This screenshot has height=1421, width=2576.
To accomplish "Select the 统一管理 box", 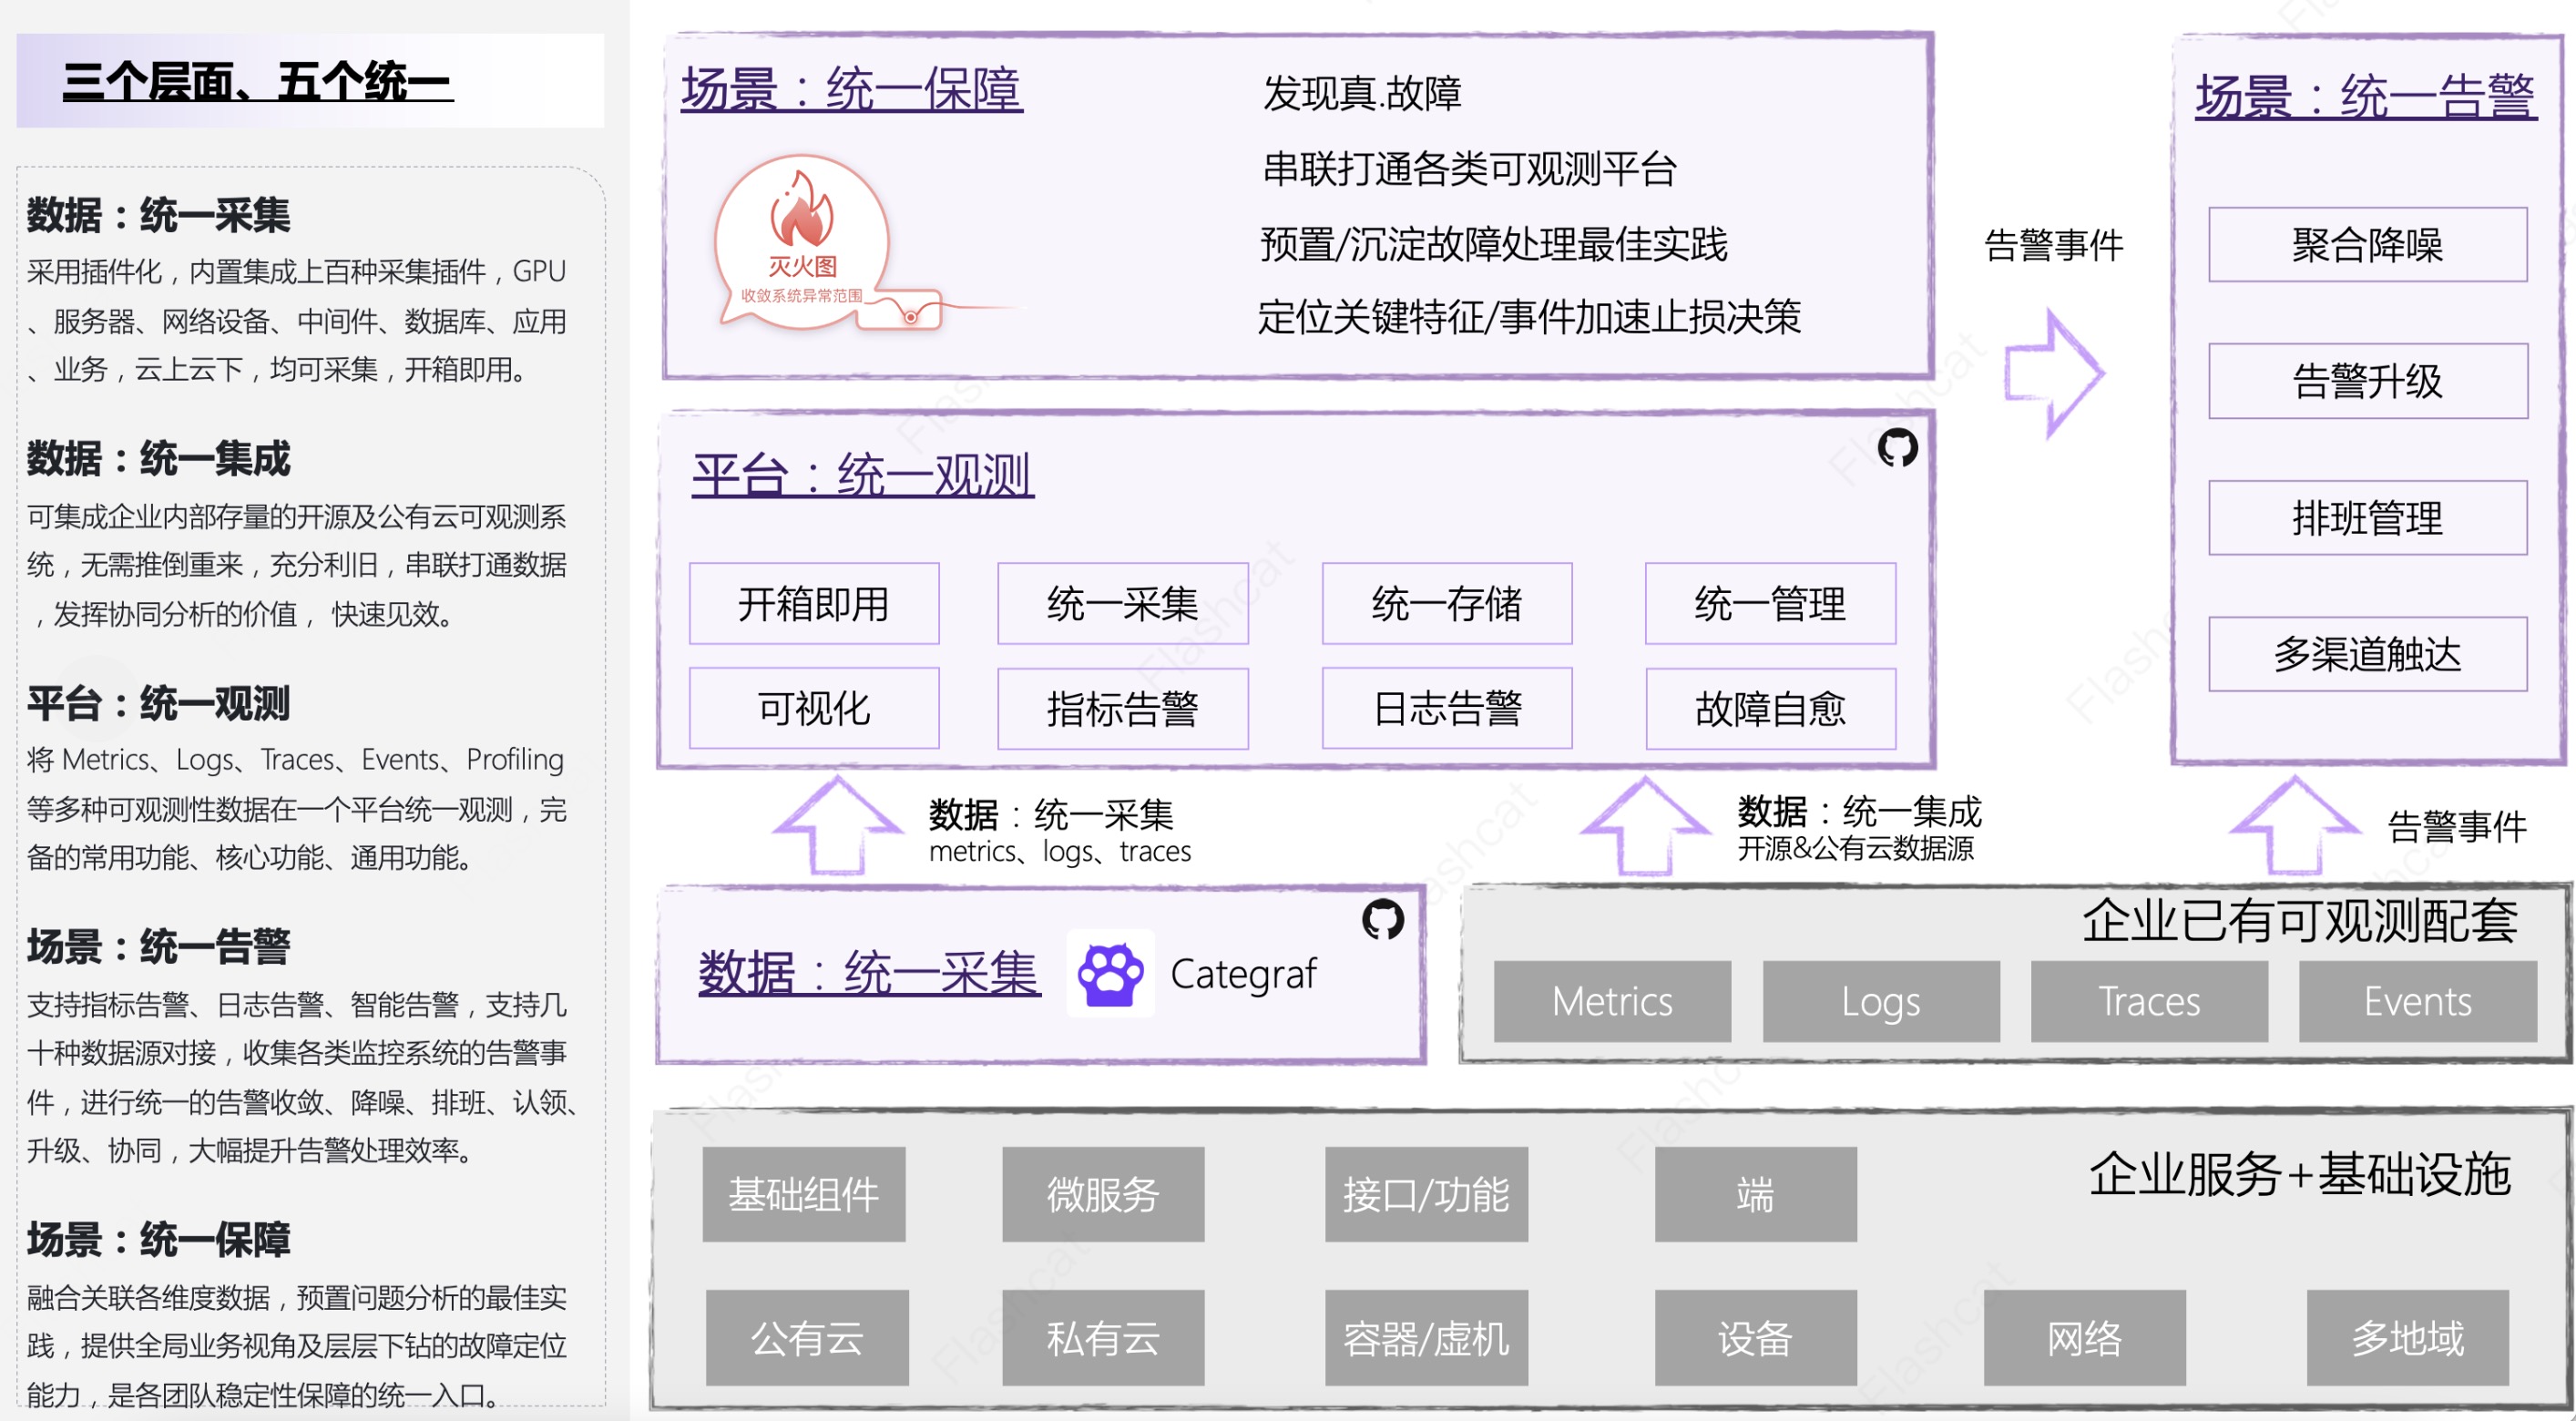I will tap(1771, 604).
